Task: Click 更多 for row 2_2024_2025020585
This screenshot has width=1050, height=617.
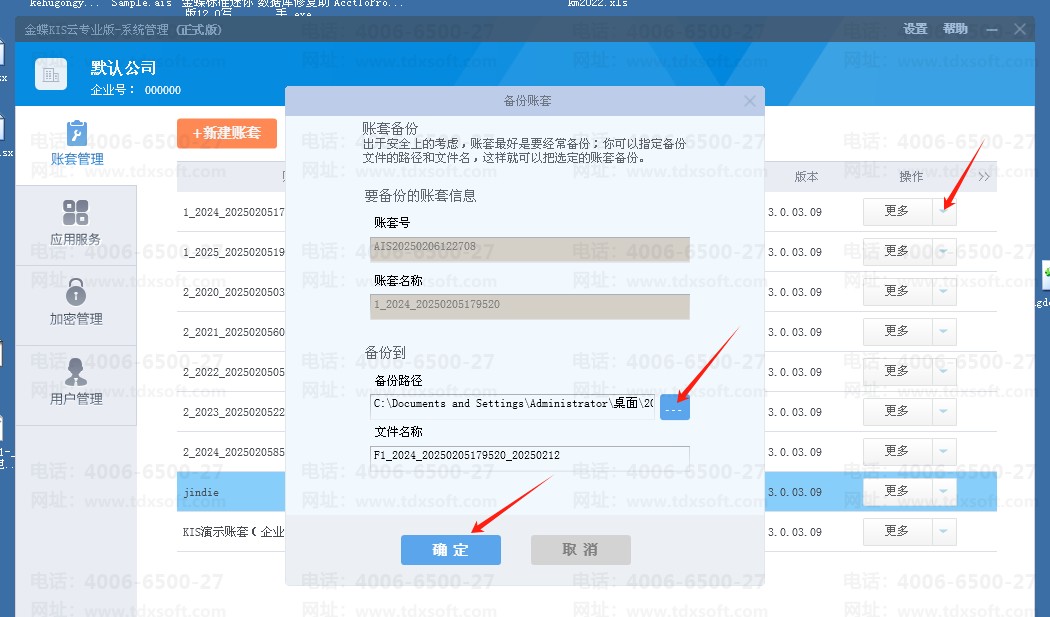Action: coord(897,452)
